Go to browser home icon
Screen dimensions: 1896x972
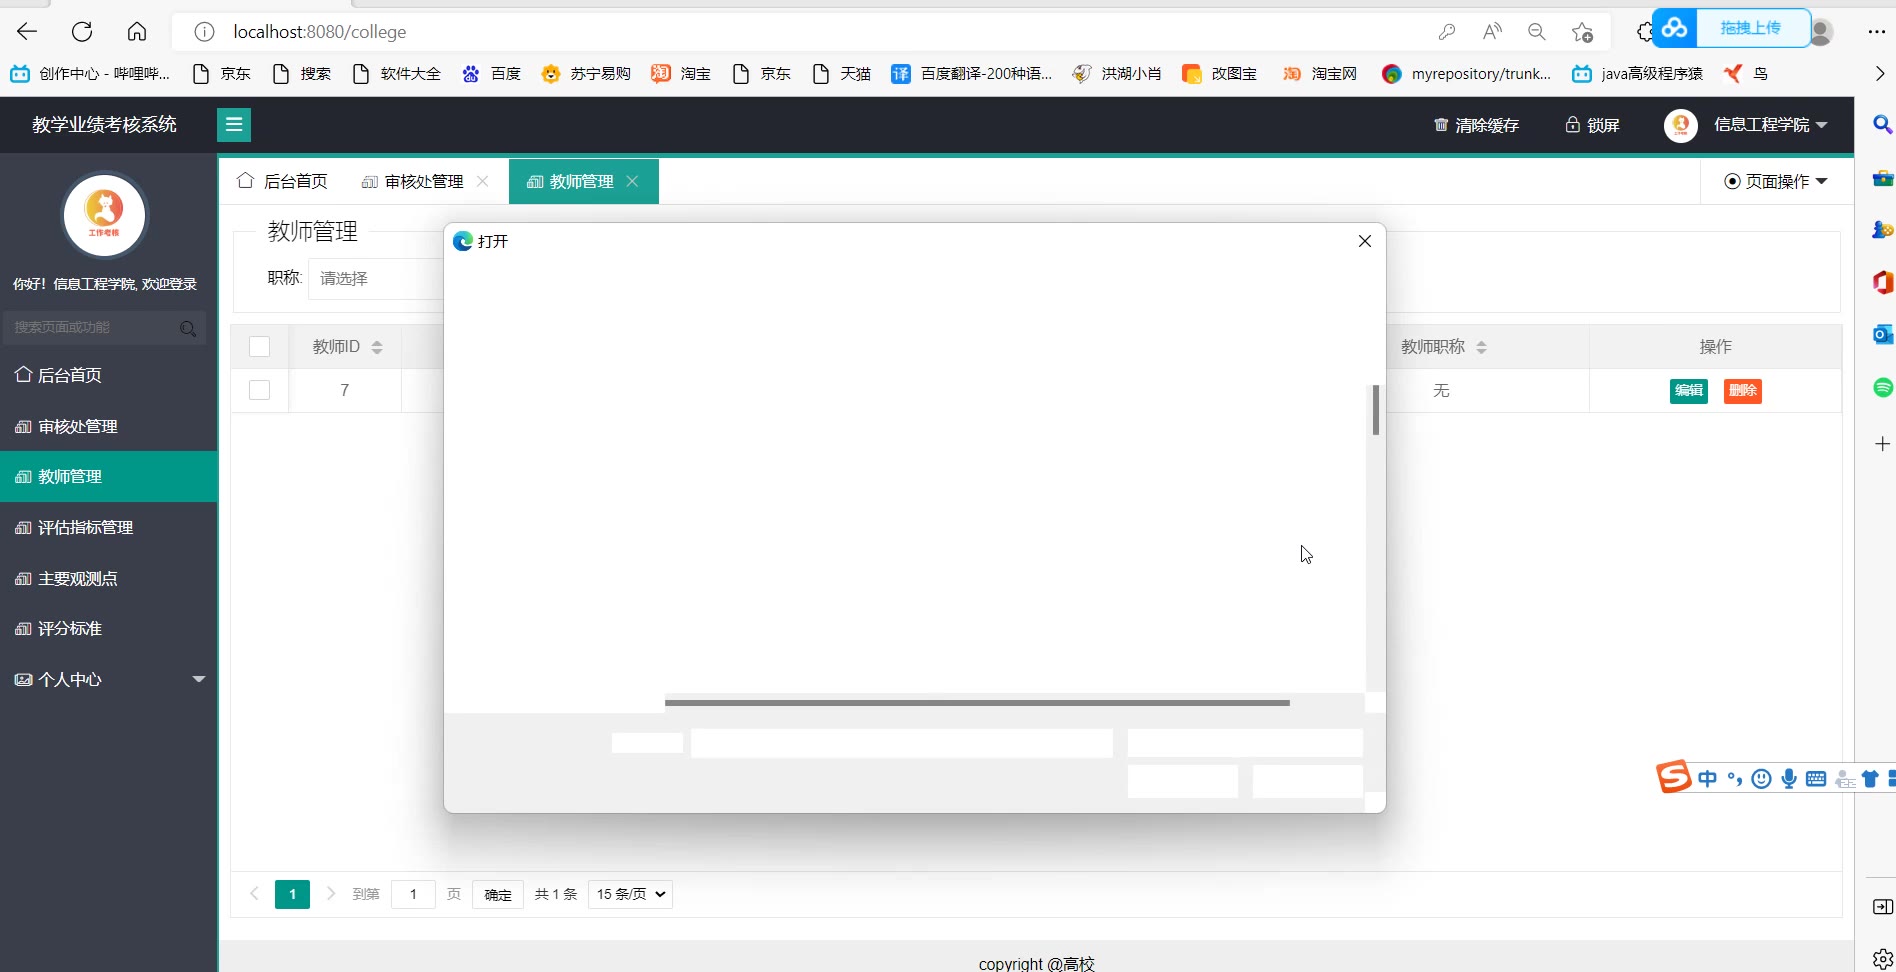(x=137, y=32)
